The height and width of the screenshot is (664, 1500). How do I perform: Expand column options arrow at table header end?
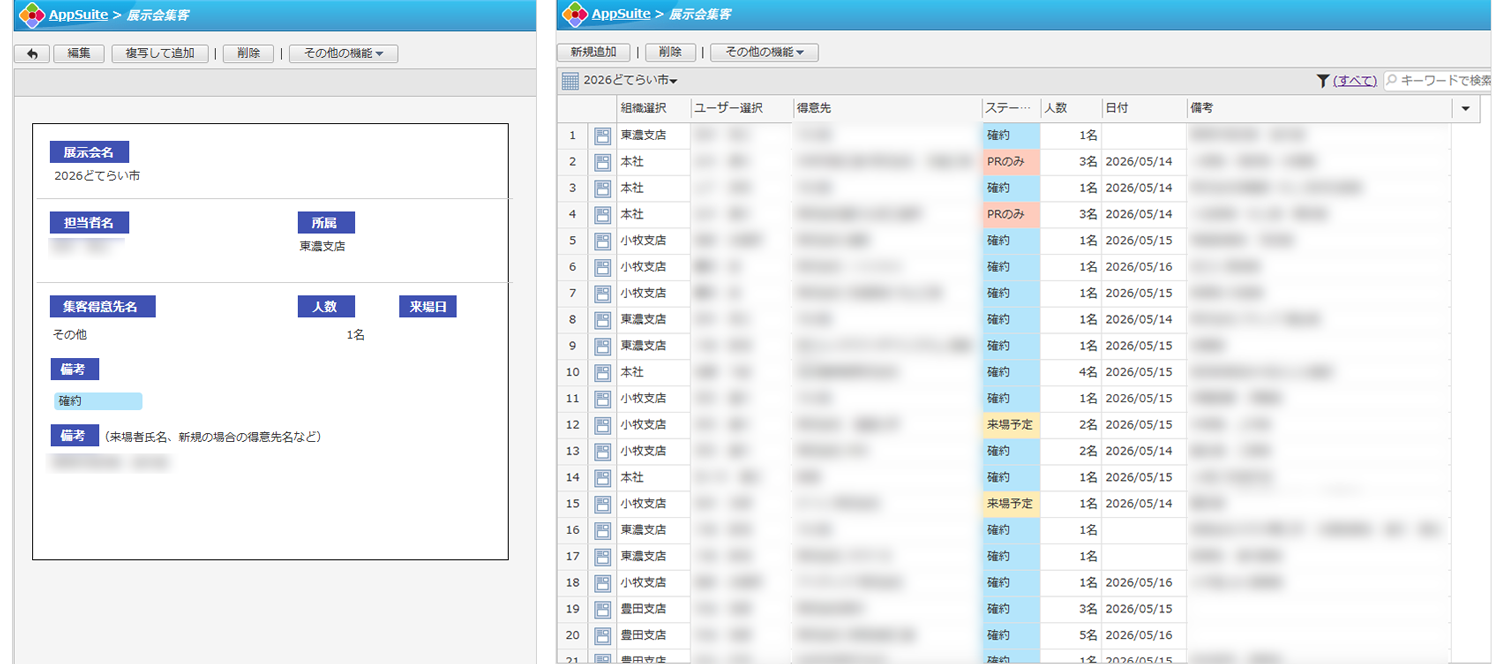(x=1466, y=108)
